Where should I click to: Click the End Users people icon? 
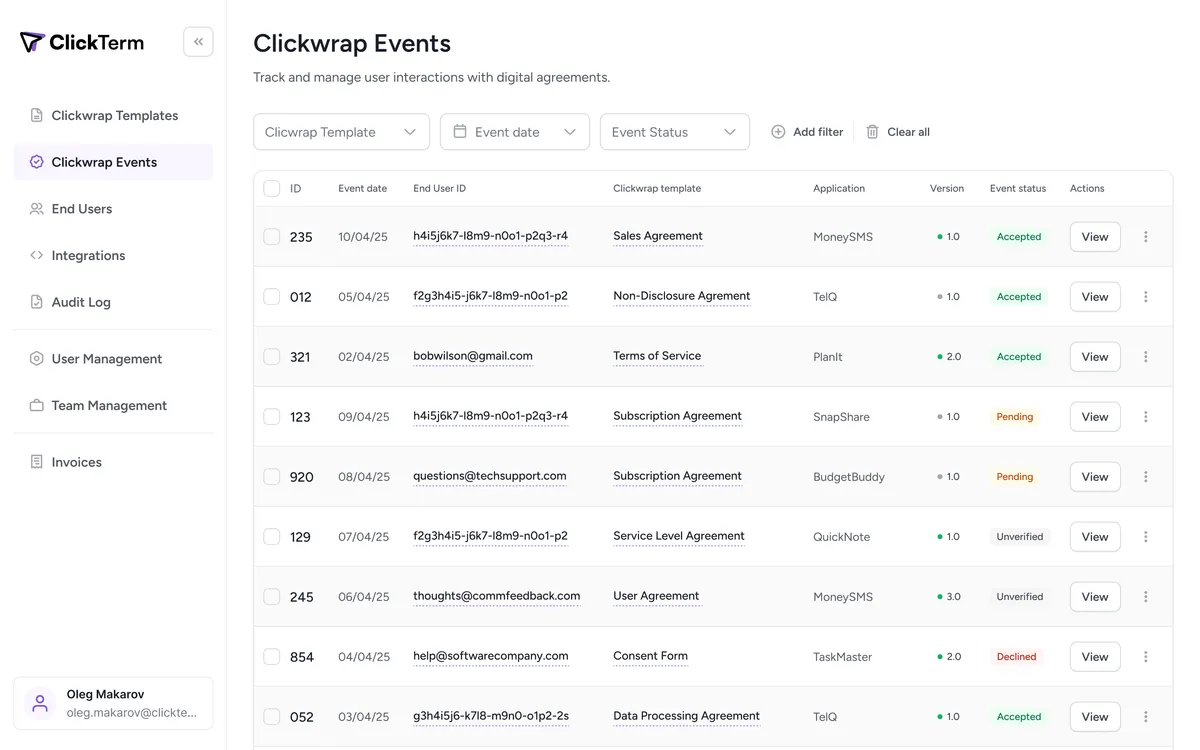[x=37, y=209]
